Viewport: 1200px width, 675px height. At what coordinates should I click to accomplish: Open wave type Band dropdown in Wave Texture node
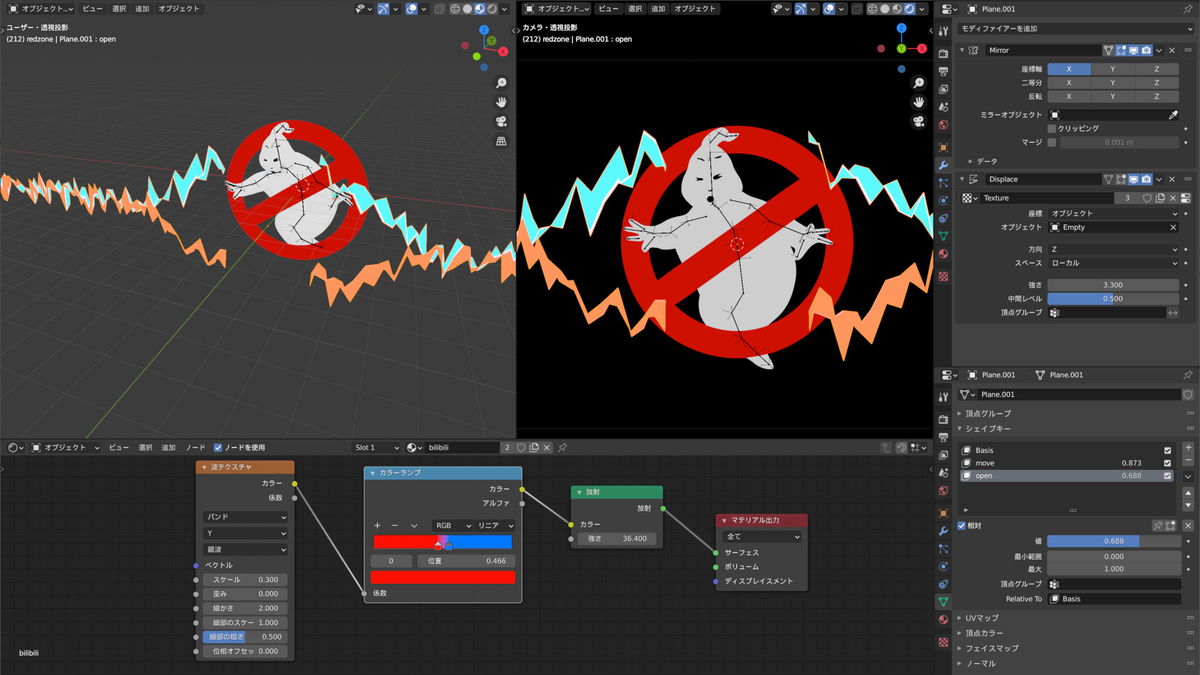245,517
